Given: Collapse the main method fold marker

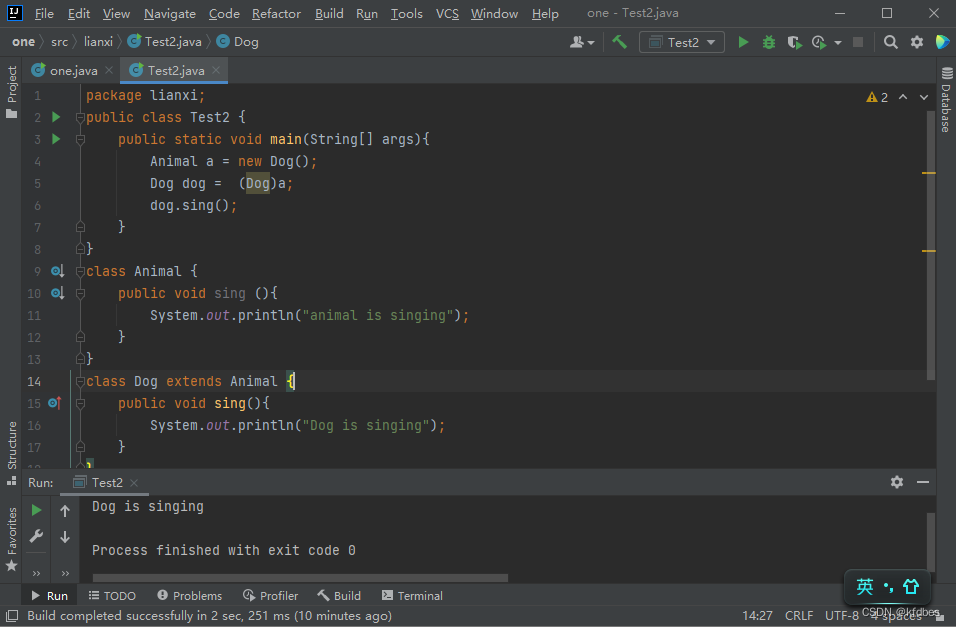Looking at the screenshot, I should coord(80,139).
